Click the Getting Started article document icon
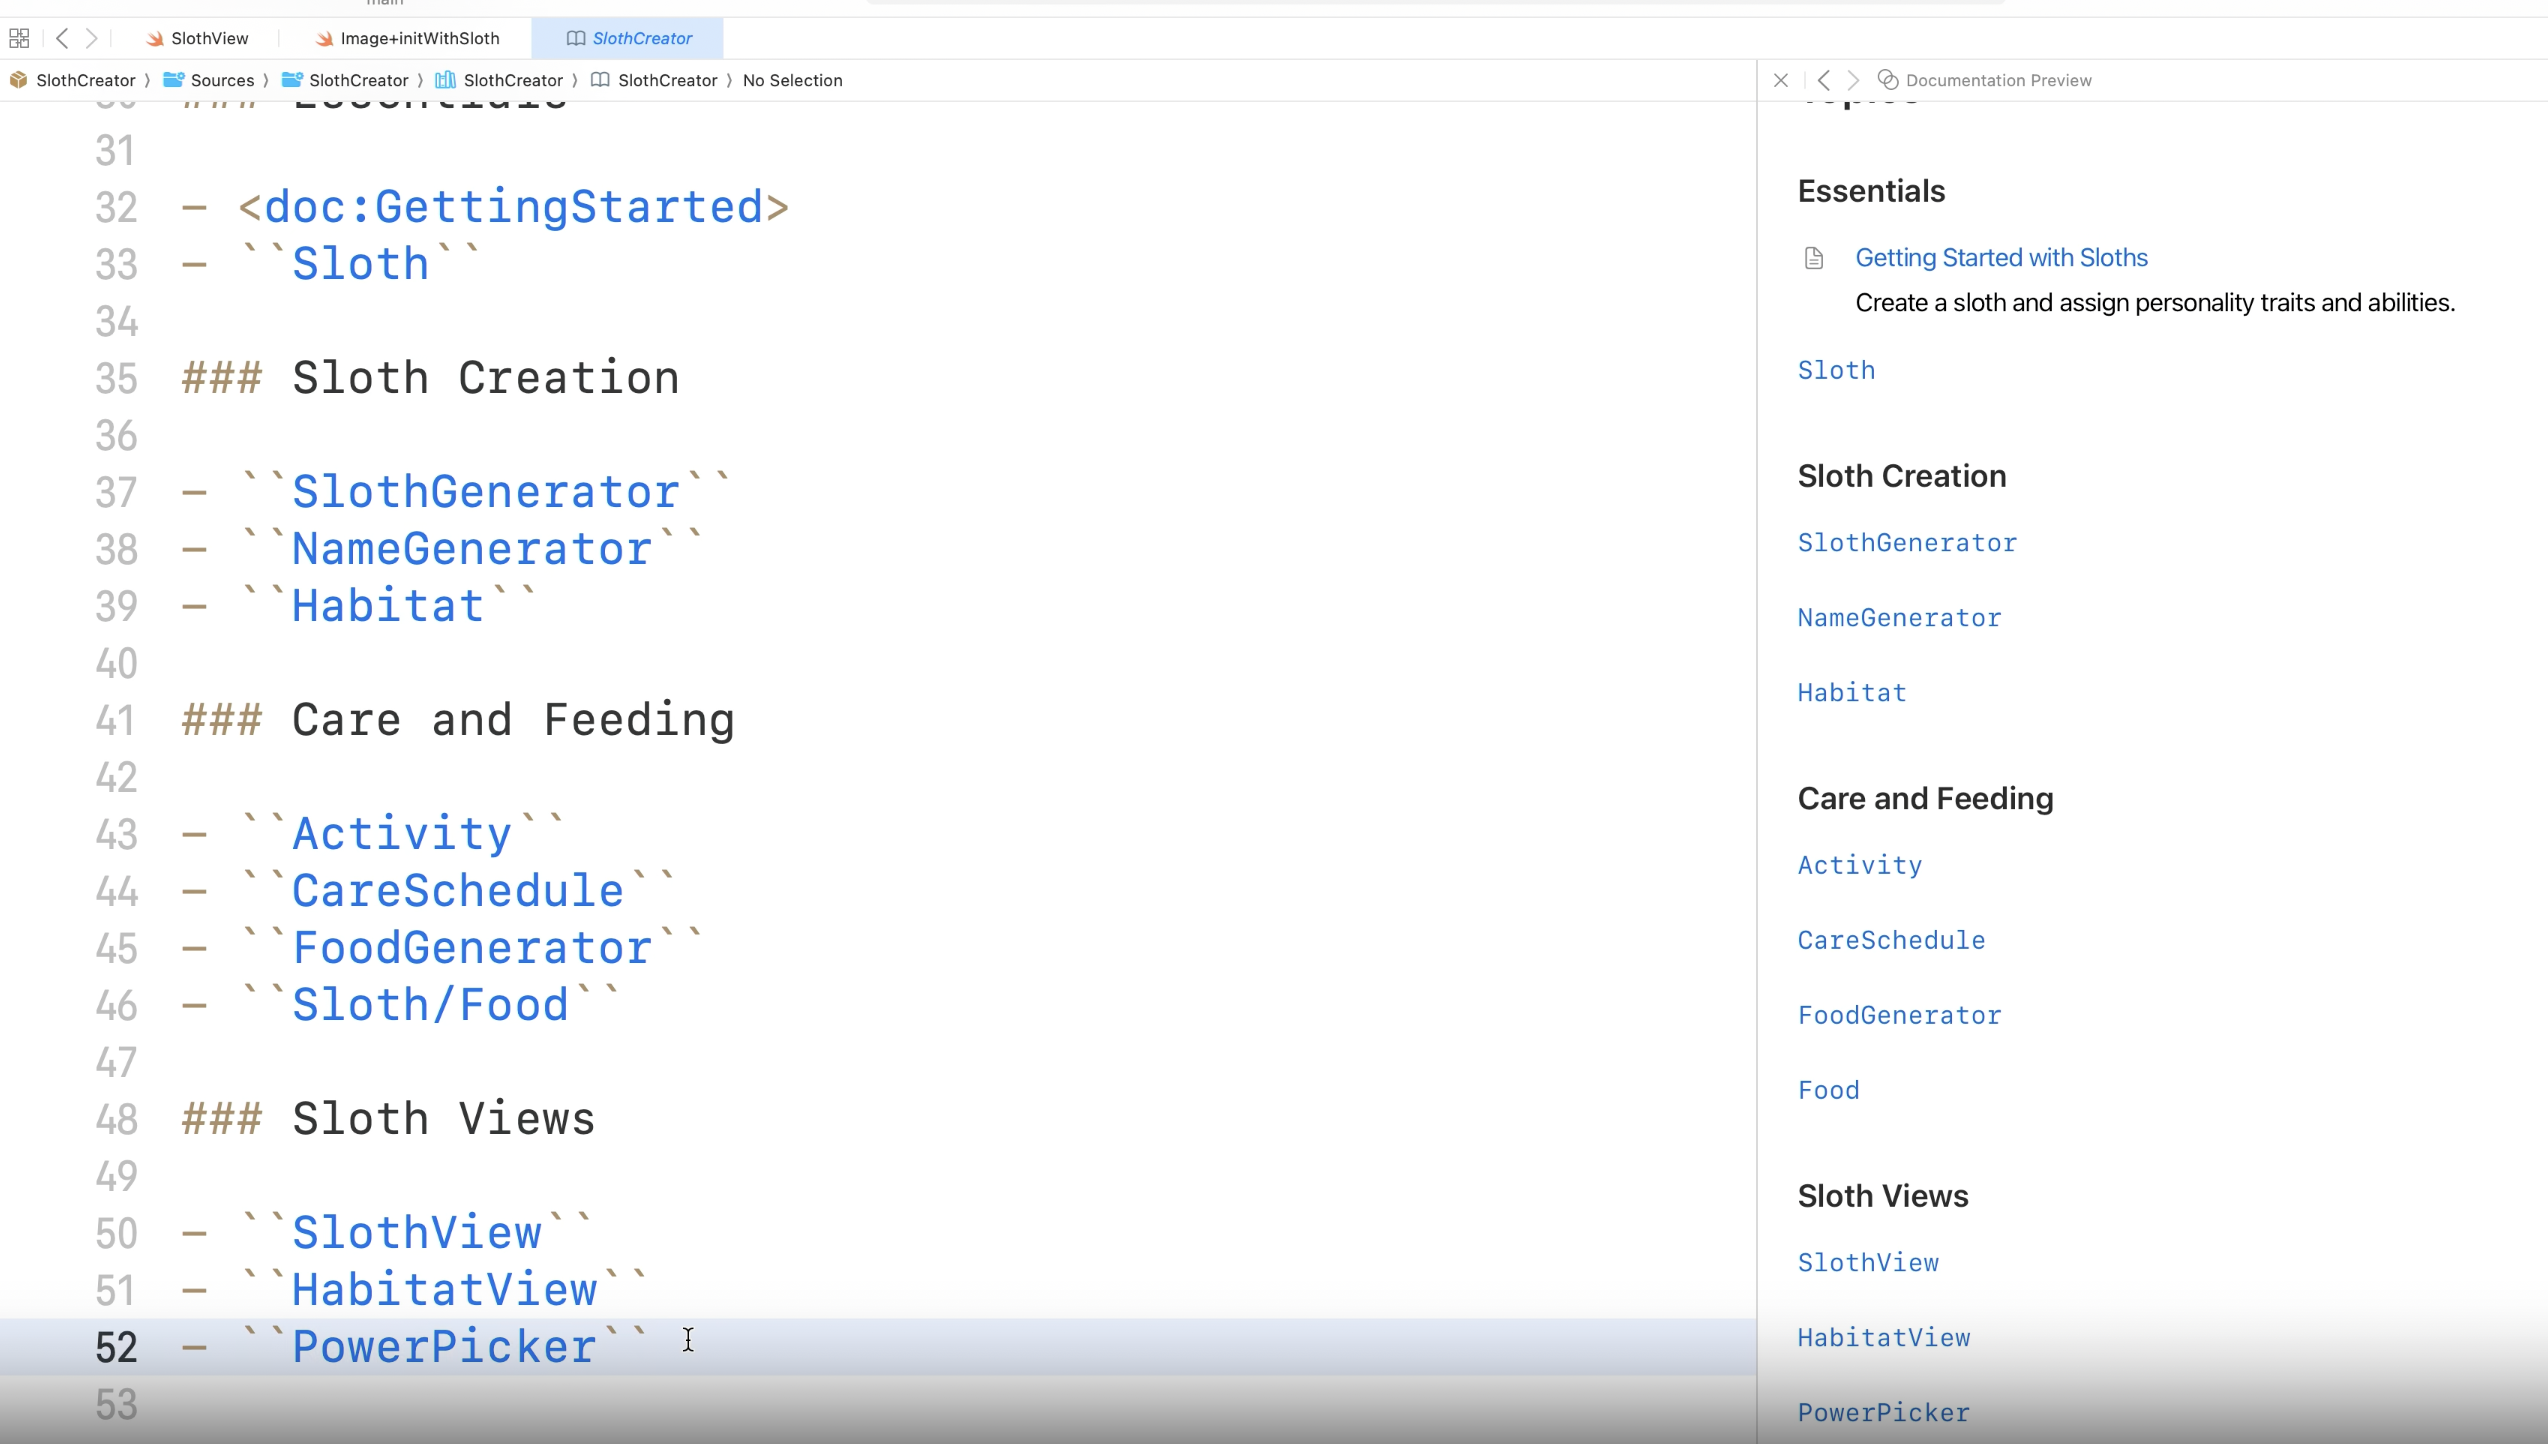 click(1813, 258)
